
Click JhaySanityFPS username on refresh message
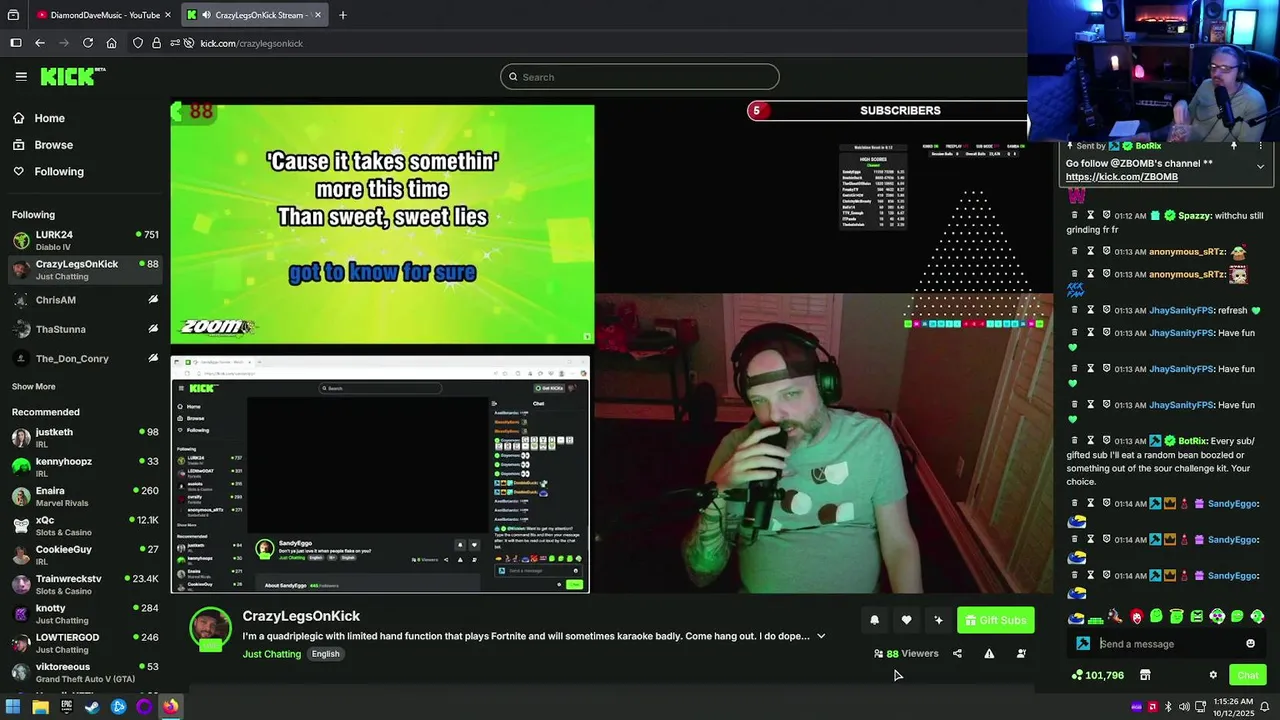(x=1181, y=311)
